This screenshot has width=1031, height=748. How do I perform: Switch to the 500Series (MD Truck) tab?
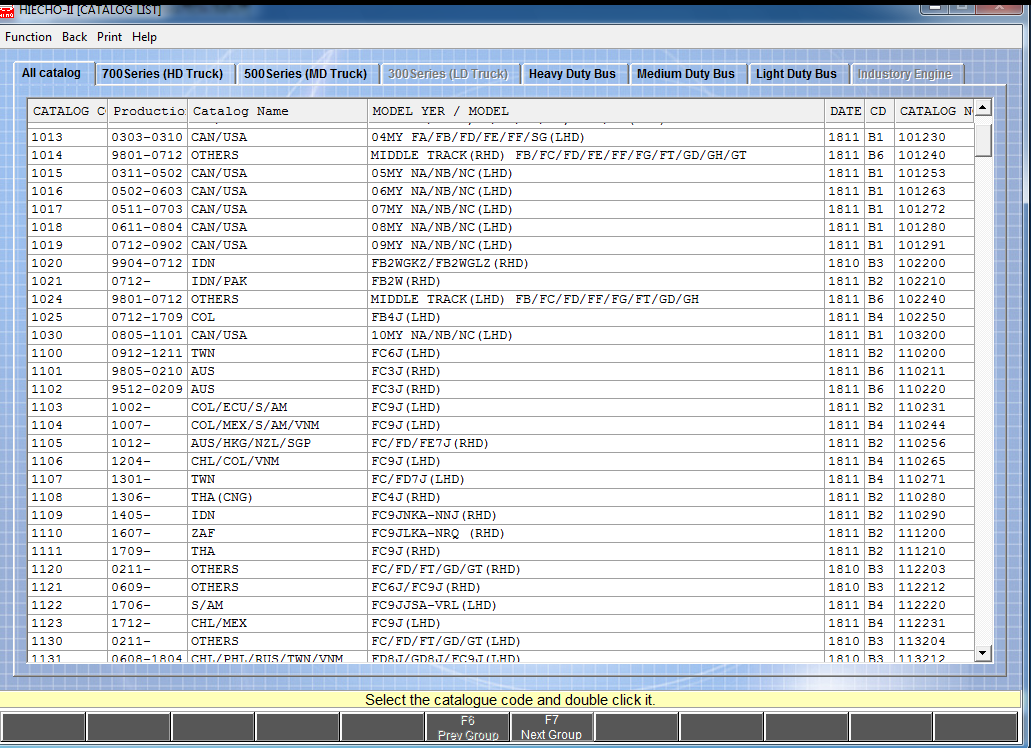(x=305, y=74)
